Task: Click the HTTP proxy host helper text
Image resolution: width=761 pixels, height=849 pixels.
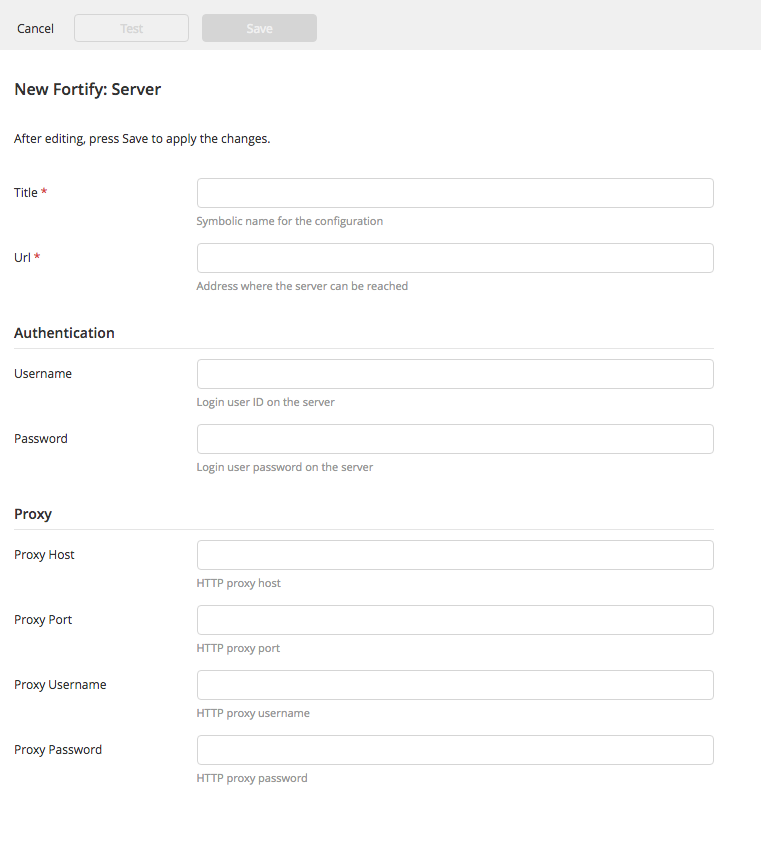Action: point(238,583)
